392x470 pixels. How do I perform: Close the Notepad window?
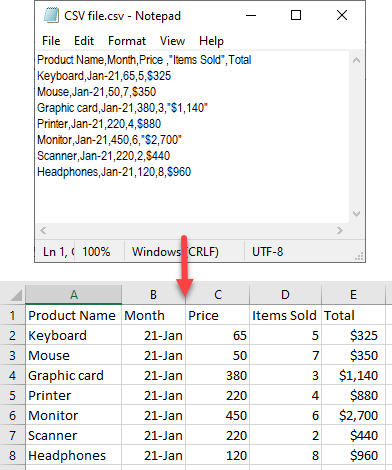[342, 15]
